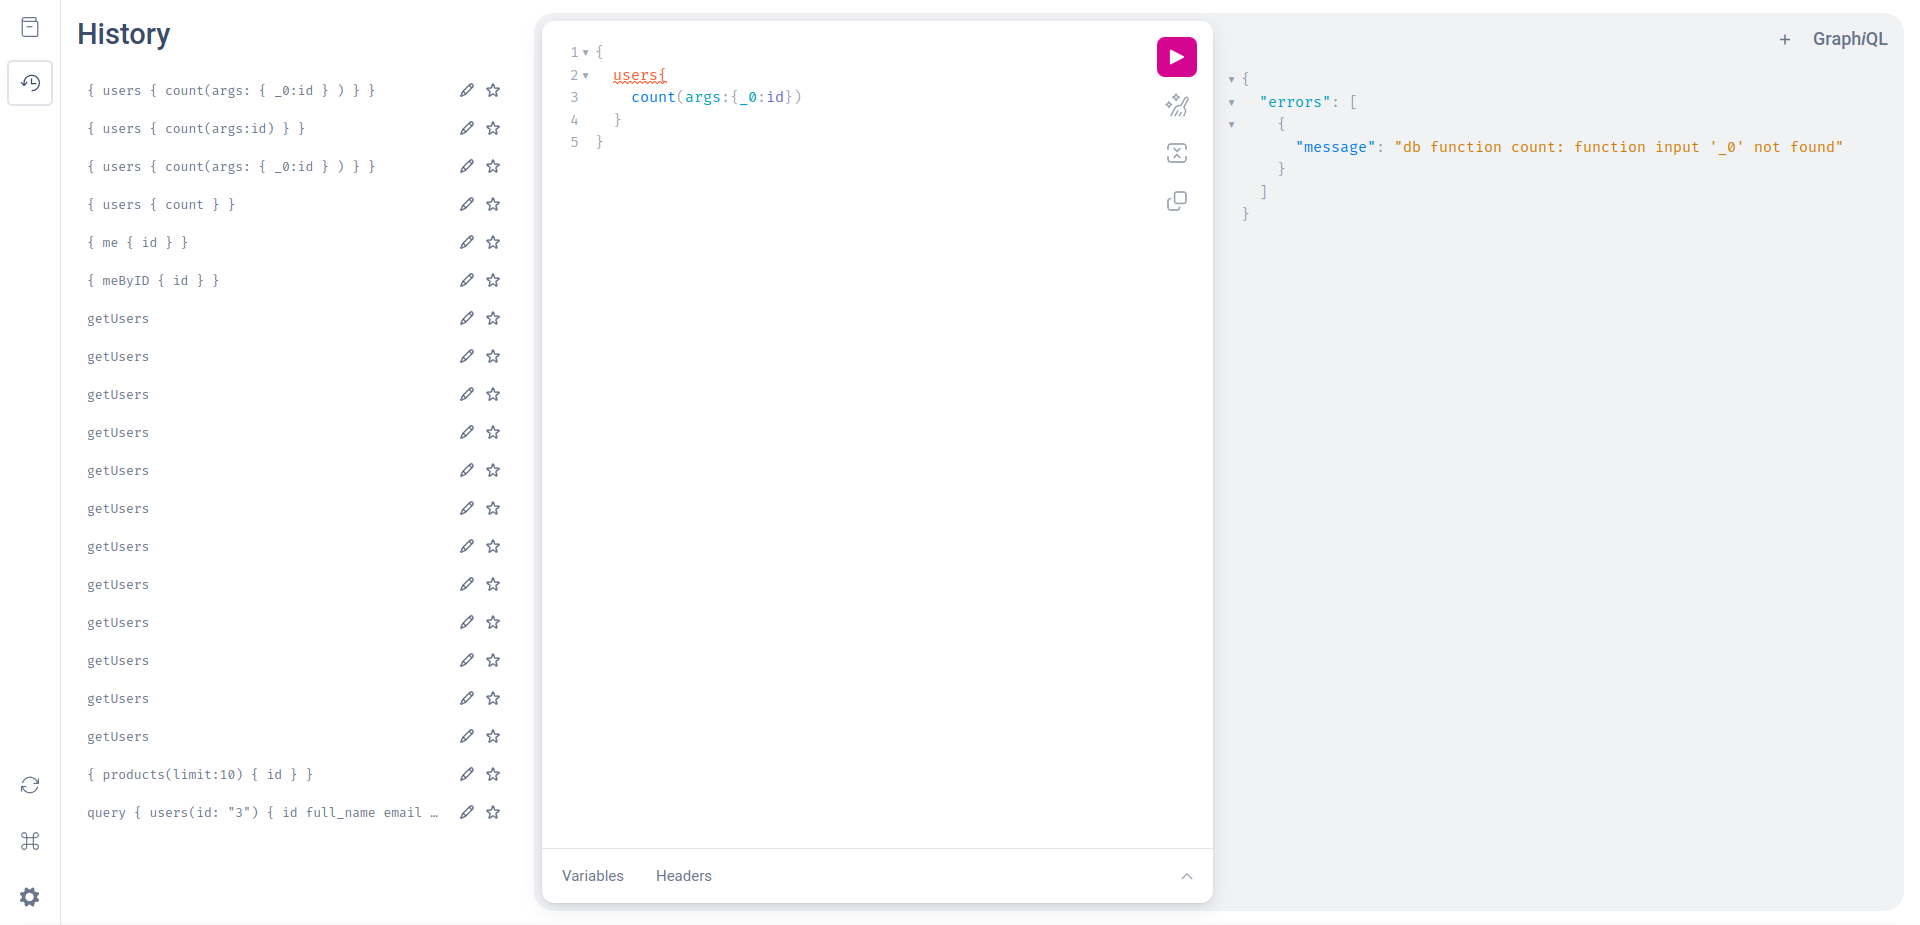Collapse the Variables and Headers section
The height and width of the screenshot is (925, 1920).
tap(1187, 876)
